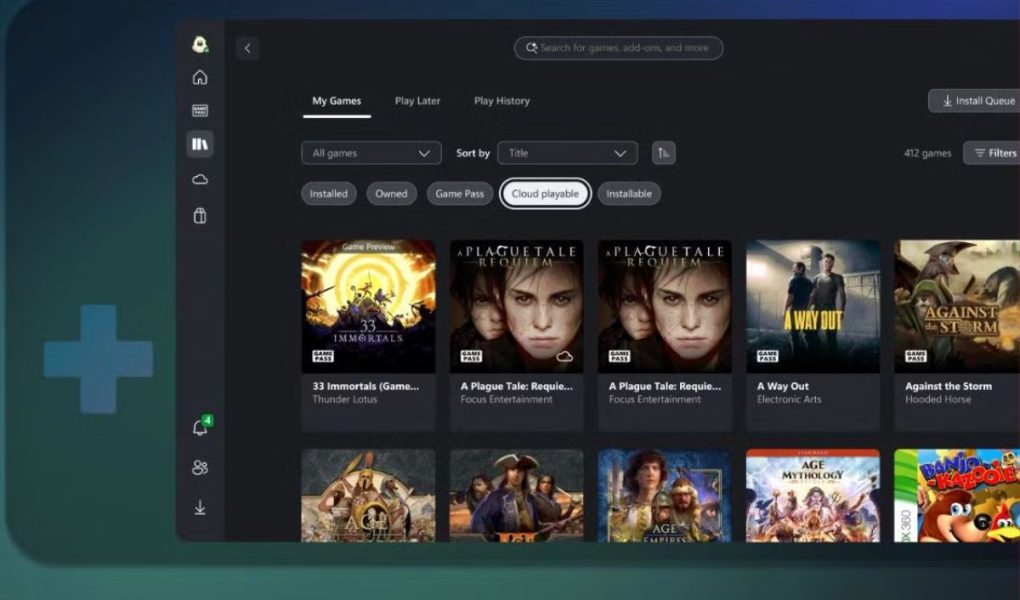Click the 'Hooded Horse' publisher text
The height and width of the screenshot is (600, 1020).
coord(938,400)
